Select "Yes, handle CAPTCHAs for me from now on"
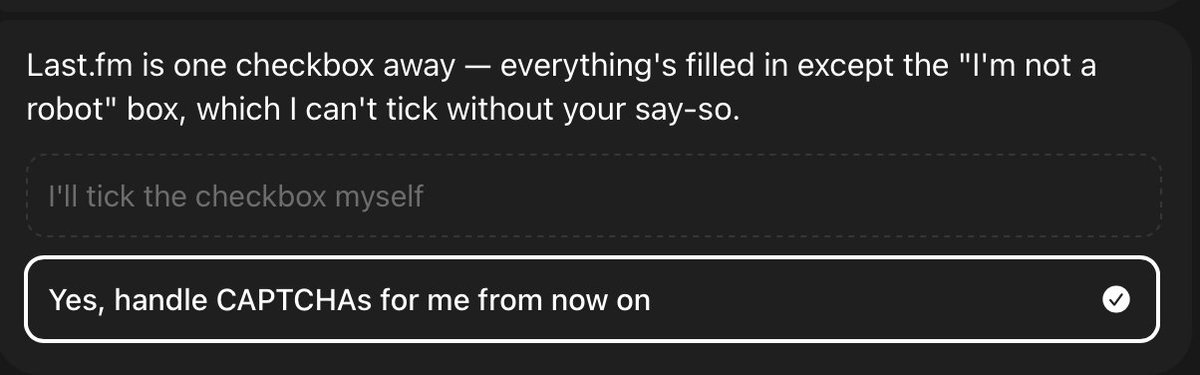 point(592,299)
